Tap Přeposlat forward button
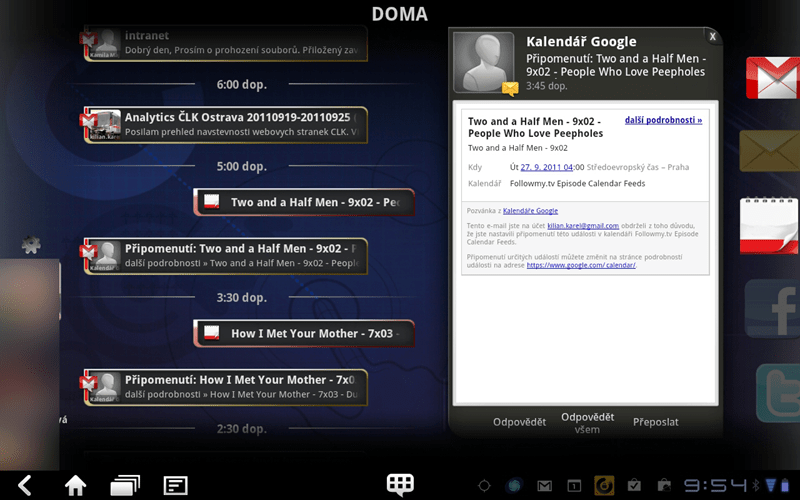 (x=656, y=422)
